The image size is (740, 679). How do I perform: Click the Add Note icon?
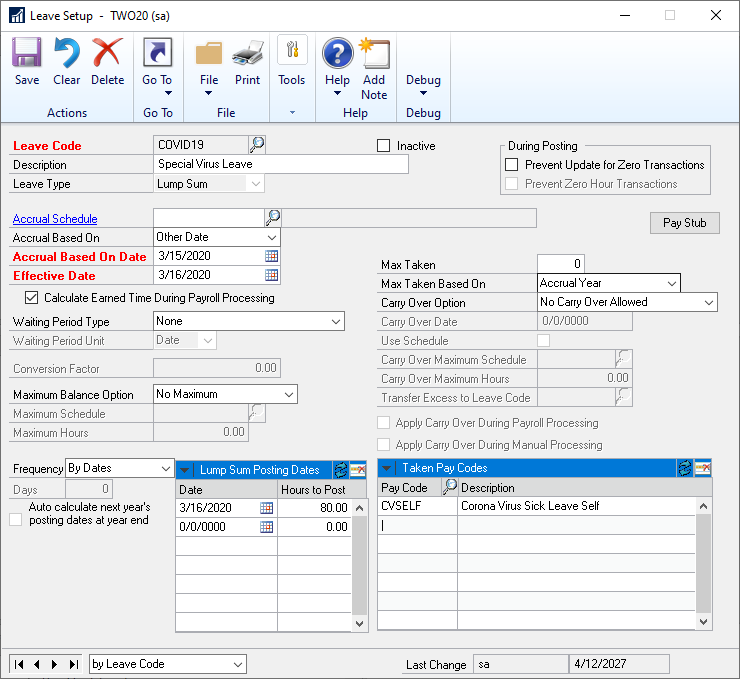374,53
